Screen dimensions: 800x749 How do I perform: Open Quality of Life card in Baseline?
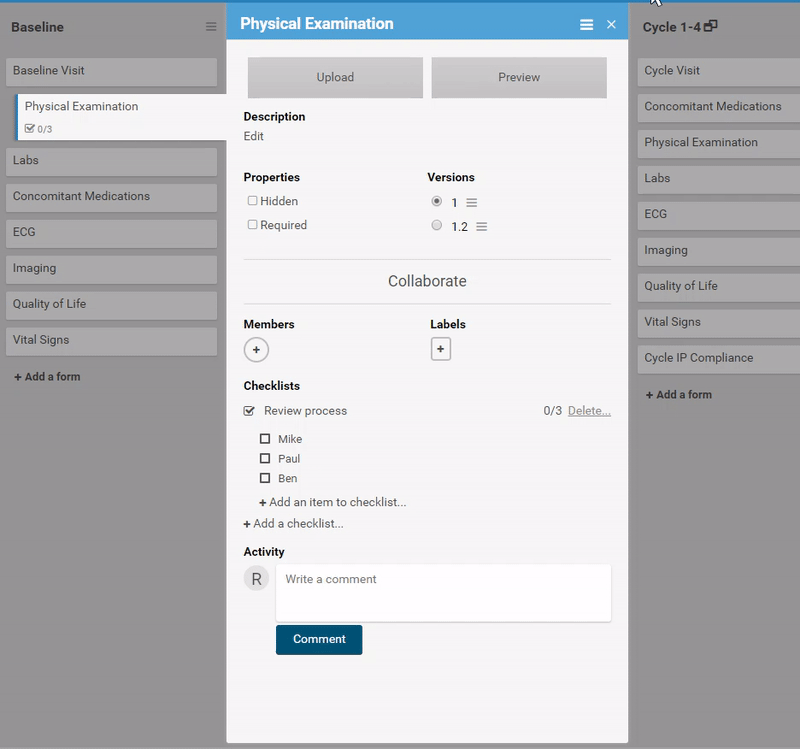click(x=111, y=305)
